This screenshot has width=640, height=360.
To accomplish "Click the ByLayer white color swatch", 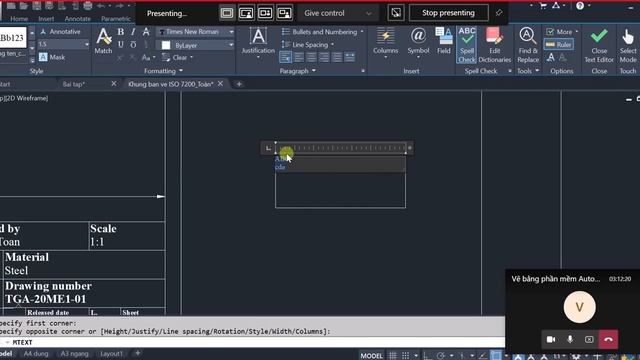I will pos(166,45).
